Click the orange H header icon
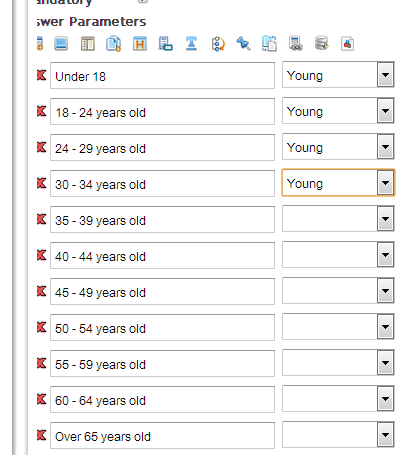 [x=140, y=44]
